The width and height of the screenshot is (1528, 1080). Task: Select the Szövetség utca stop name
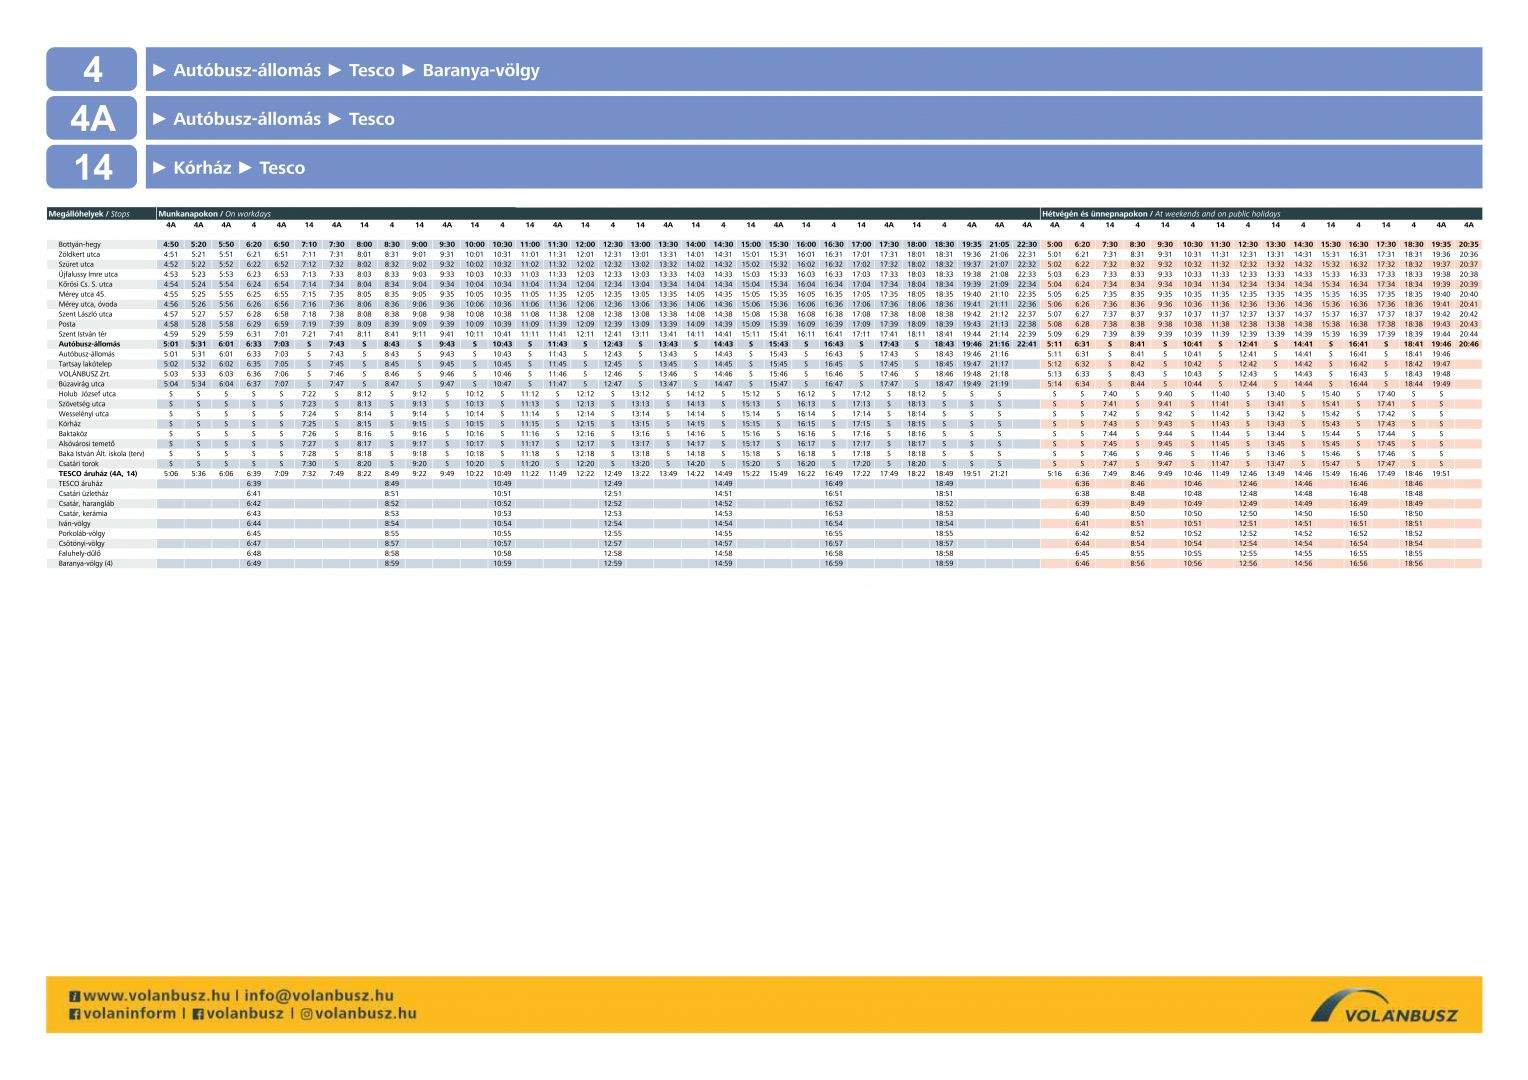tap(81, 404)
